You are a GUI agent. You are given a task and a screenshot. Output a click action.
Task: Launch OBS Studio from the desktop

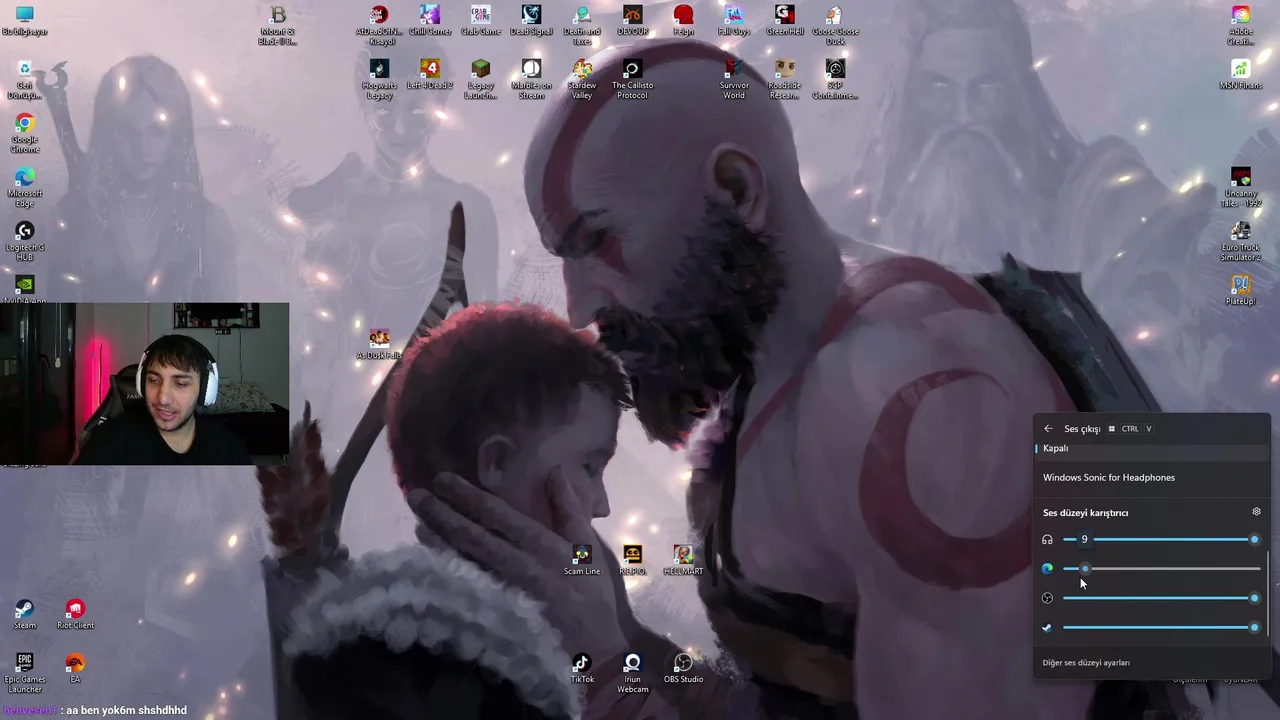(x=683, y=668)
